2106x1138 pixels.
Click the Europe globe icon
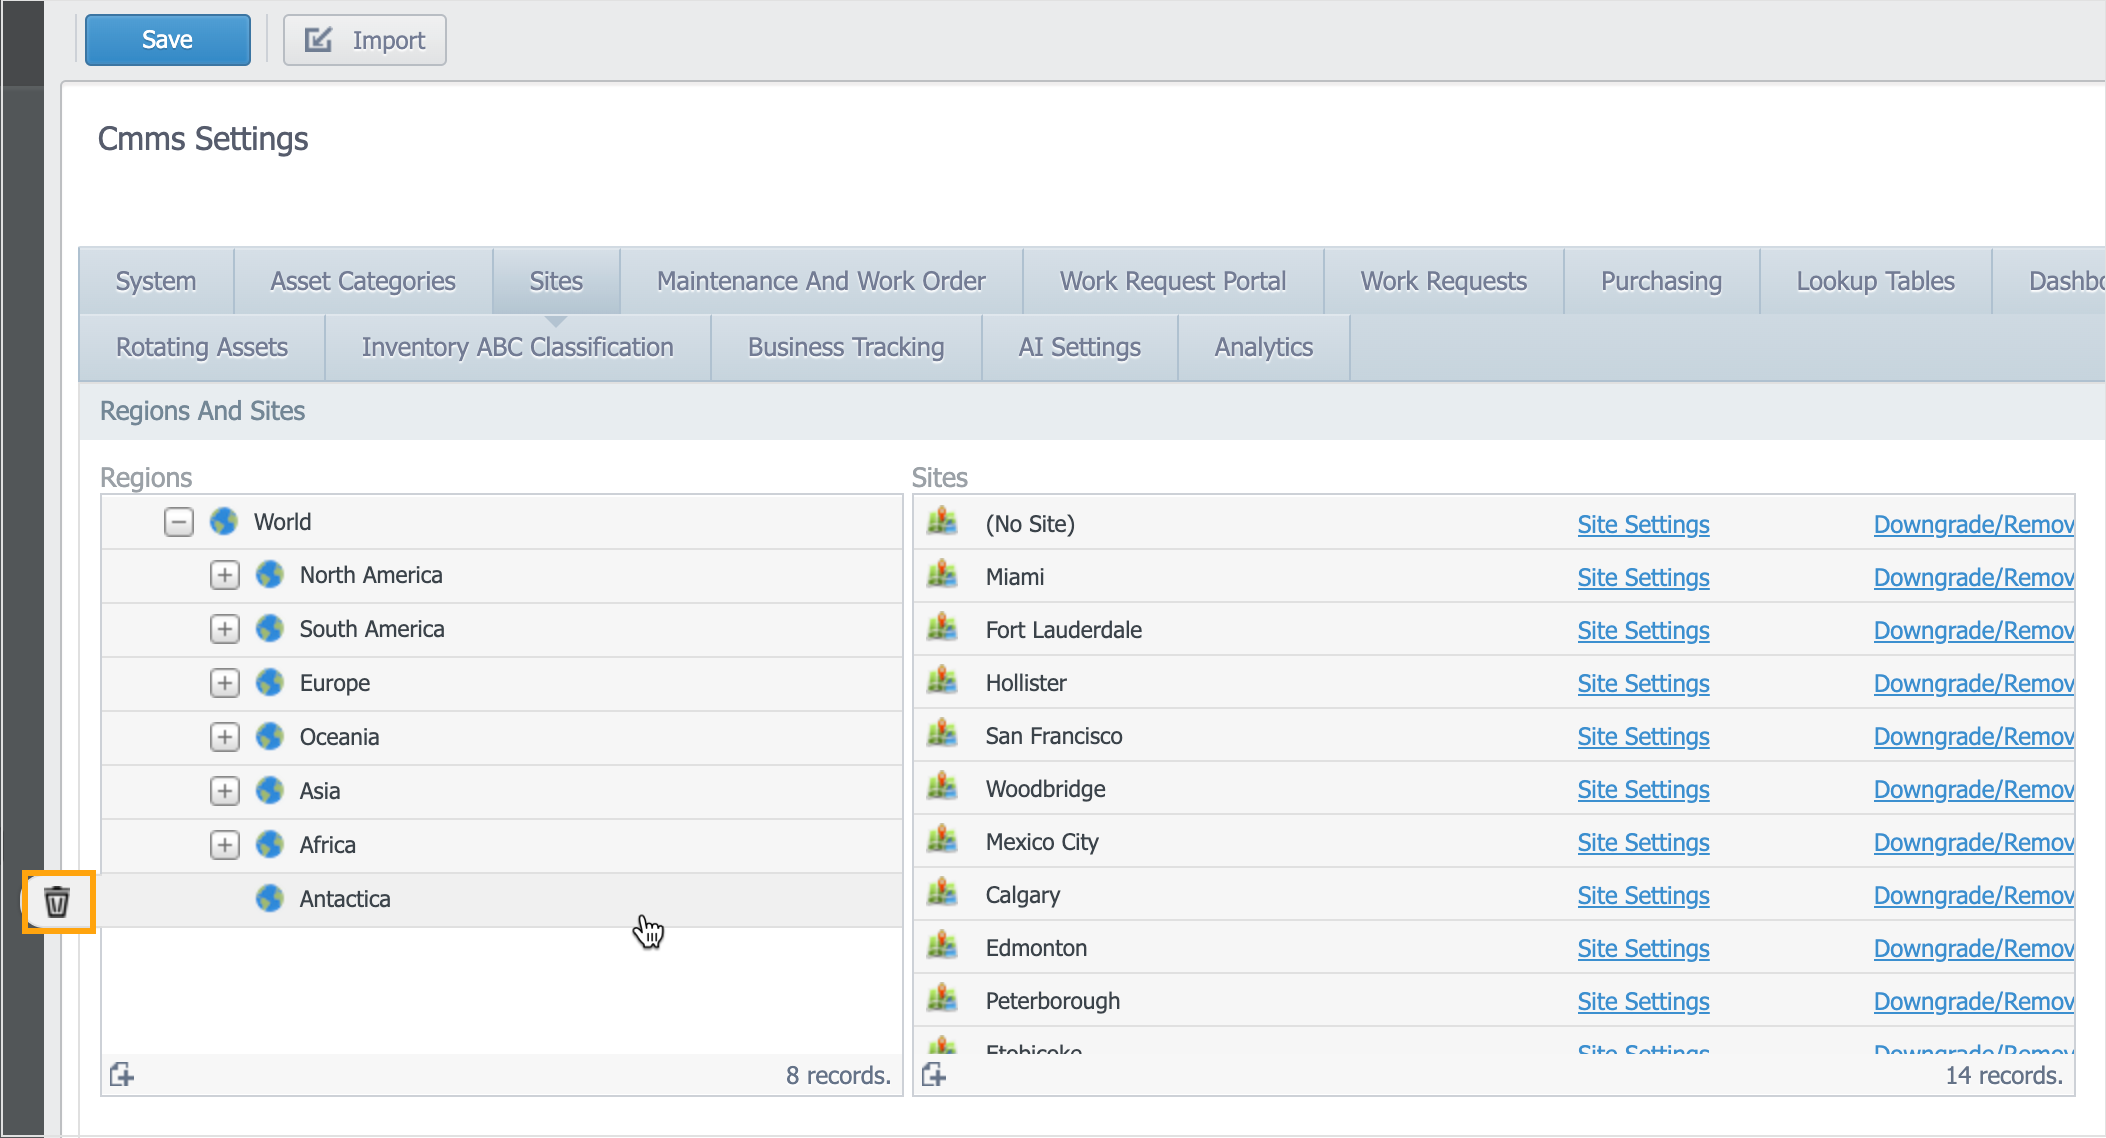coord(270,683)
